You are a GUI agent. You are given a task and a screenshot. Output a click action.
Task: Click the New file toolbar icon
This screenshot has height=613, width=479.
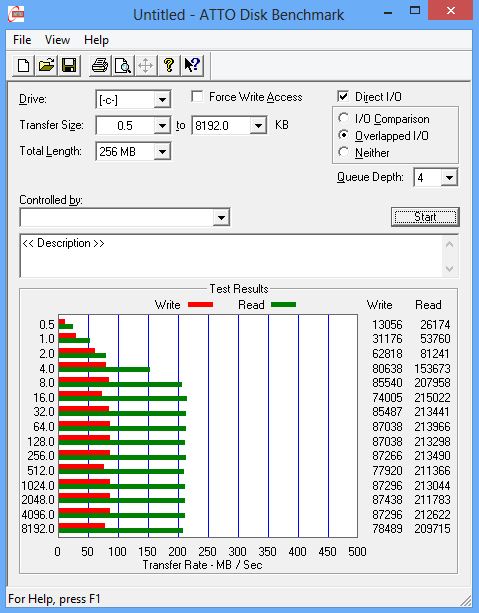23,65
